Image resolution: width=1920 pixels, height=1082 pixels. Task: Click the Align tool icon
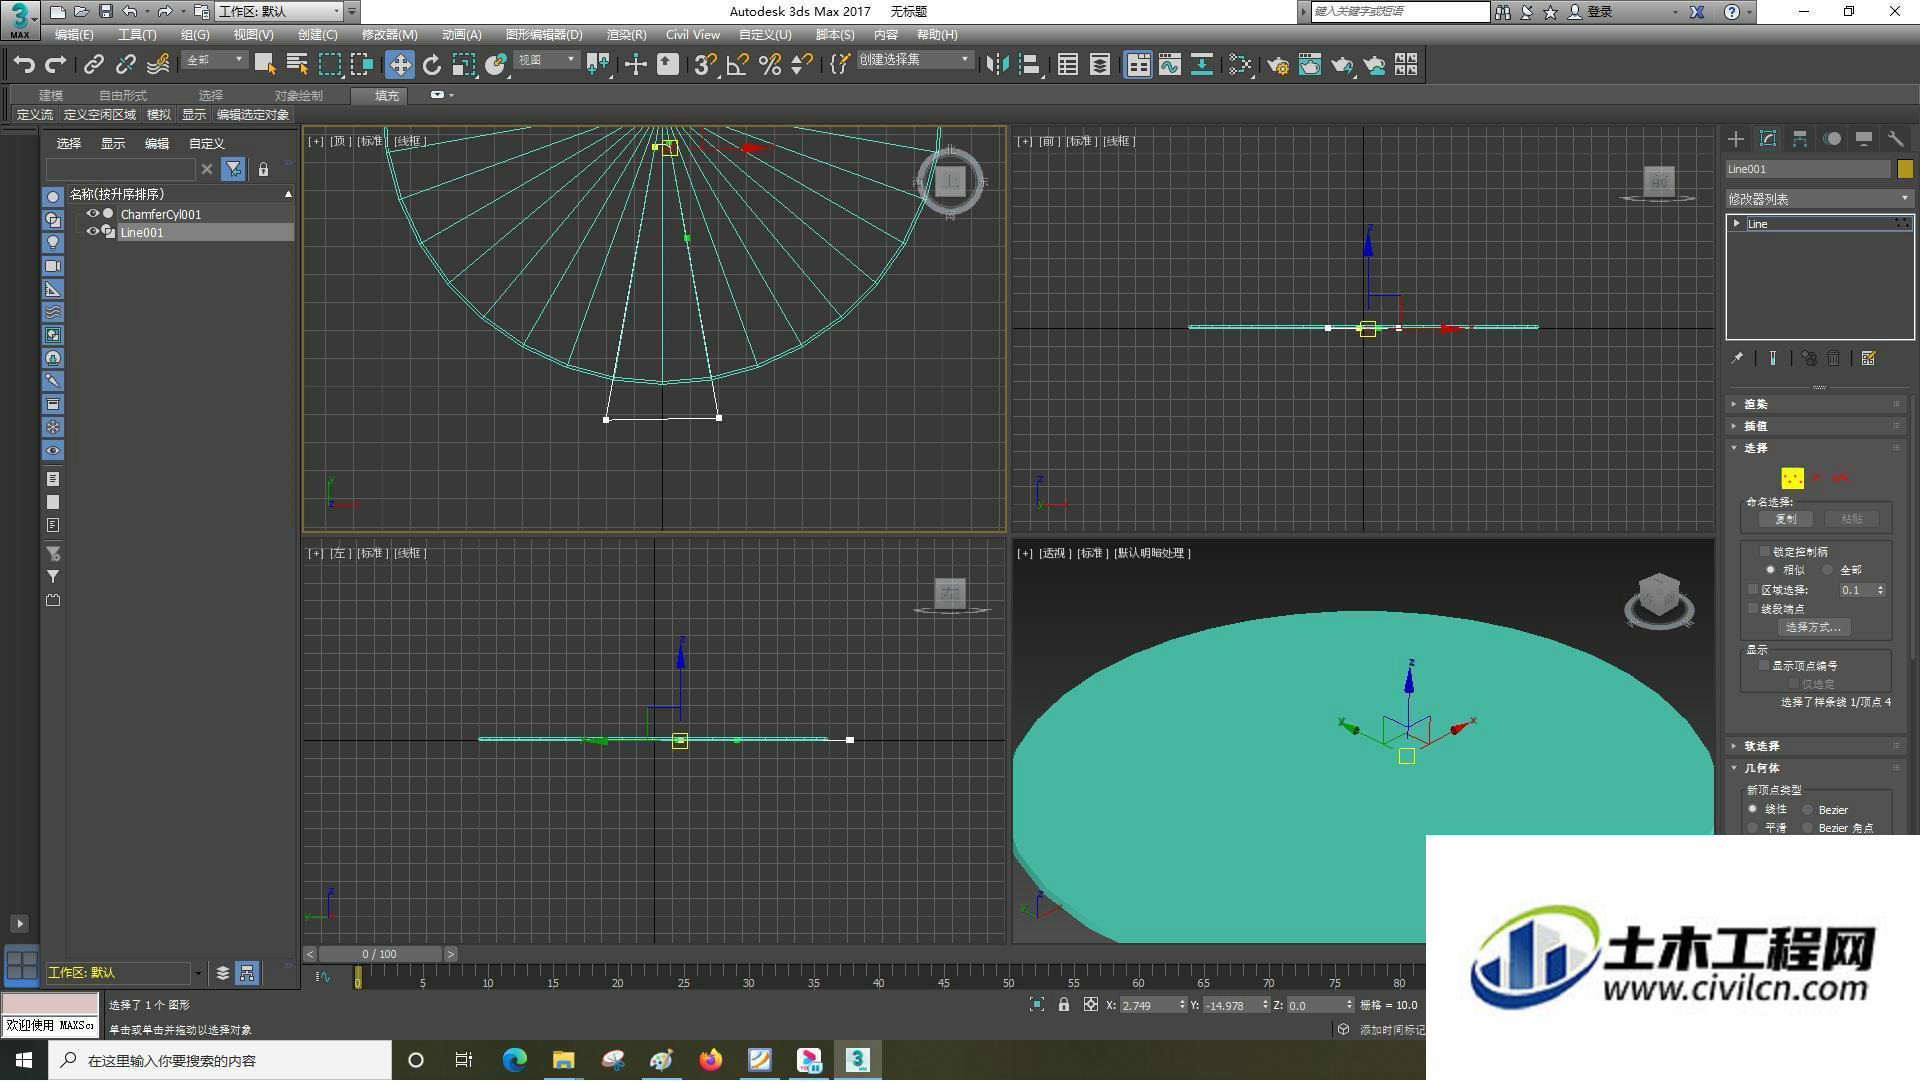[1030, 65]
